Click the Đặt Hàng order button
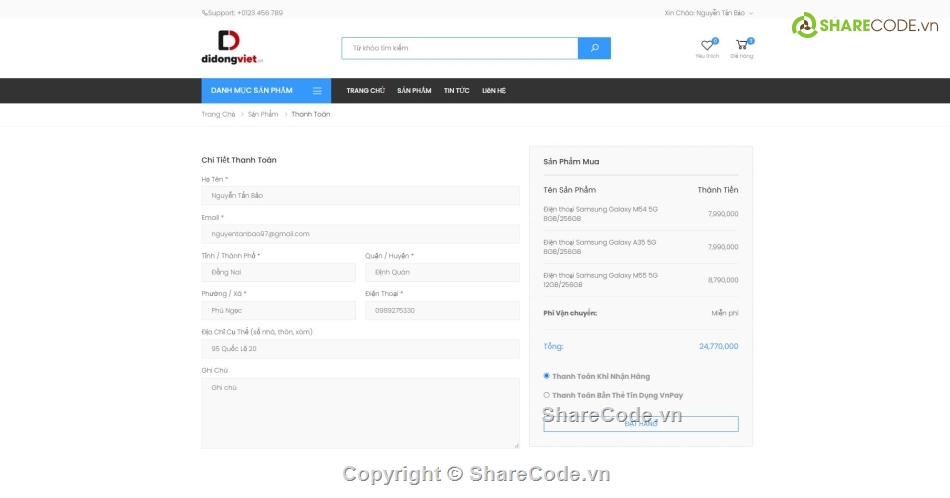The height and width of the screenshot is (498, 950). pyautogui.click(x=641, y=423)
